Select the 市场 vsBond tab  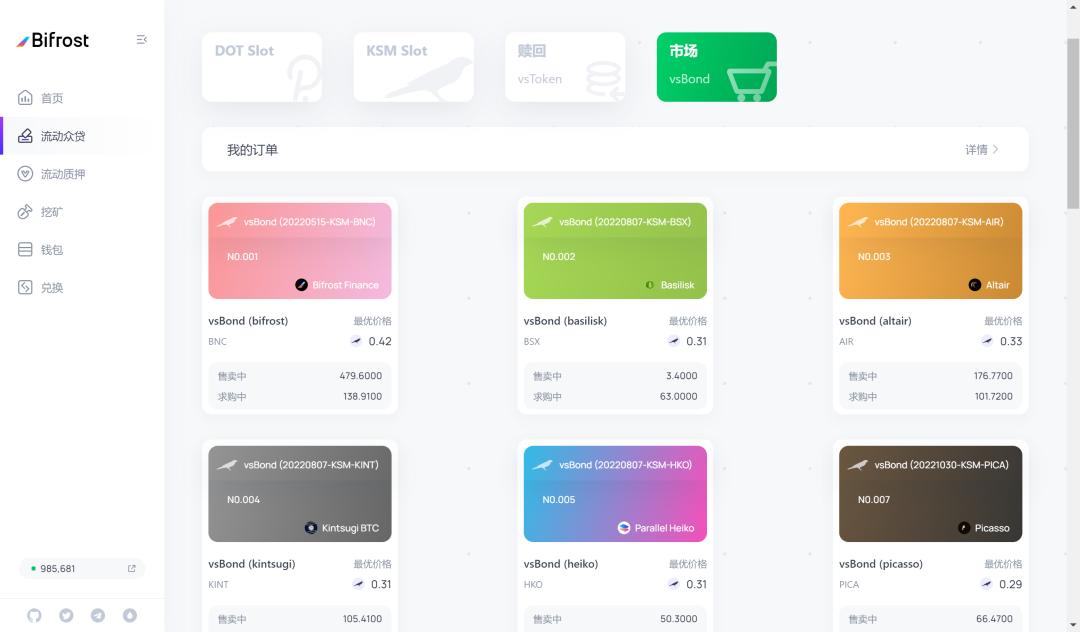pos(716,67)
